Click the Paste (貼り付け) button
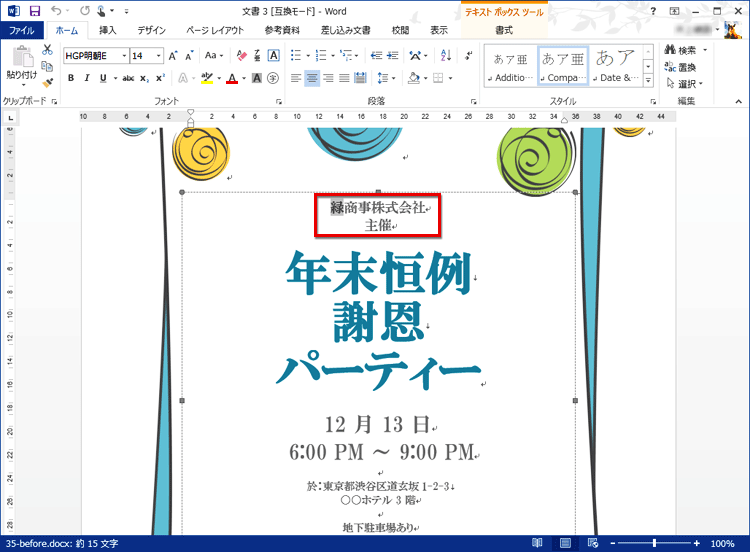The image size is (750, 552). [x=22, y=66]
